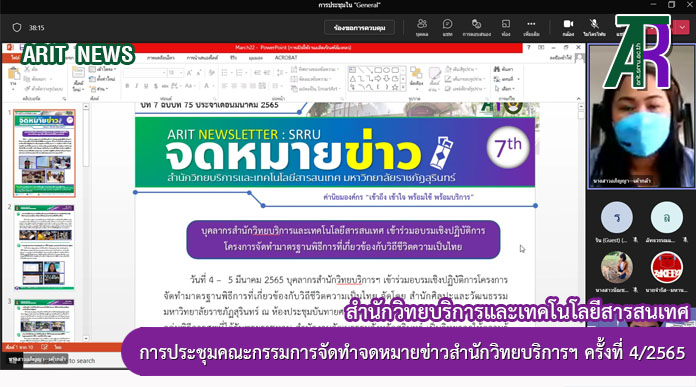This screenshot has height=387, width=696.
Task: Open the font name combo box
Action: [x=144, y=72]
